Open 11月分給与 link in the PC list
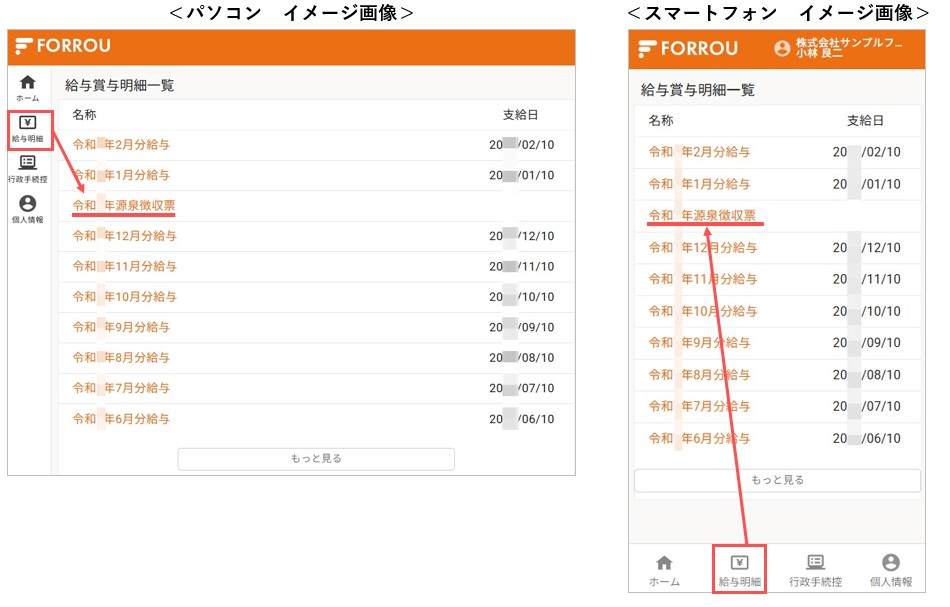 coord(124,266)
